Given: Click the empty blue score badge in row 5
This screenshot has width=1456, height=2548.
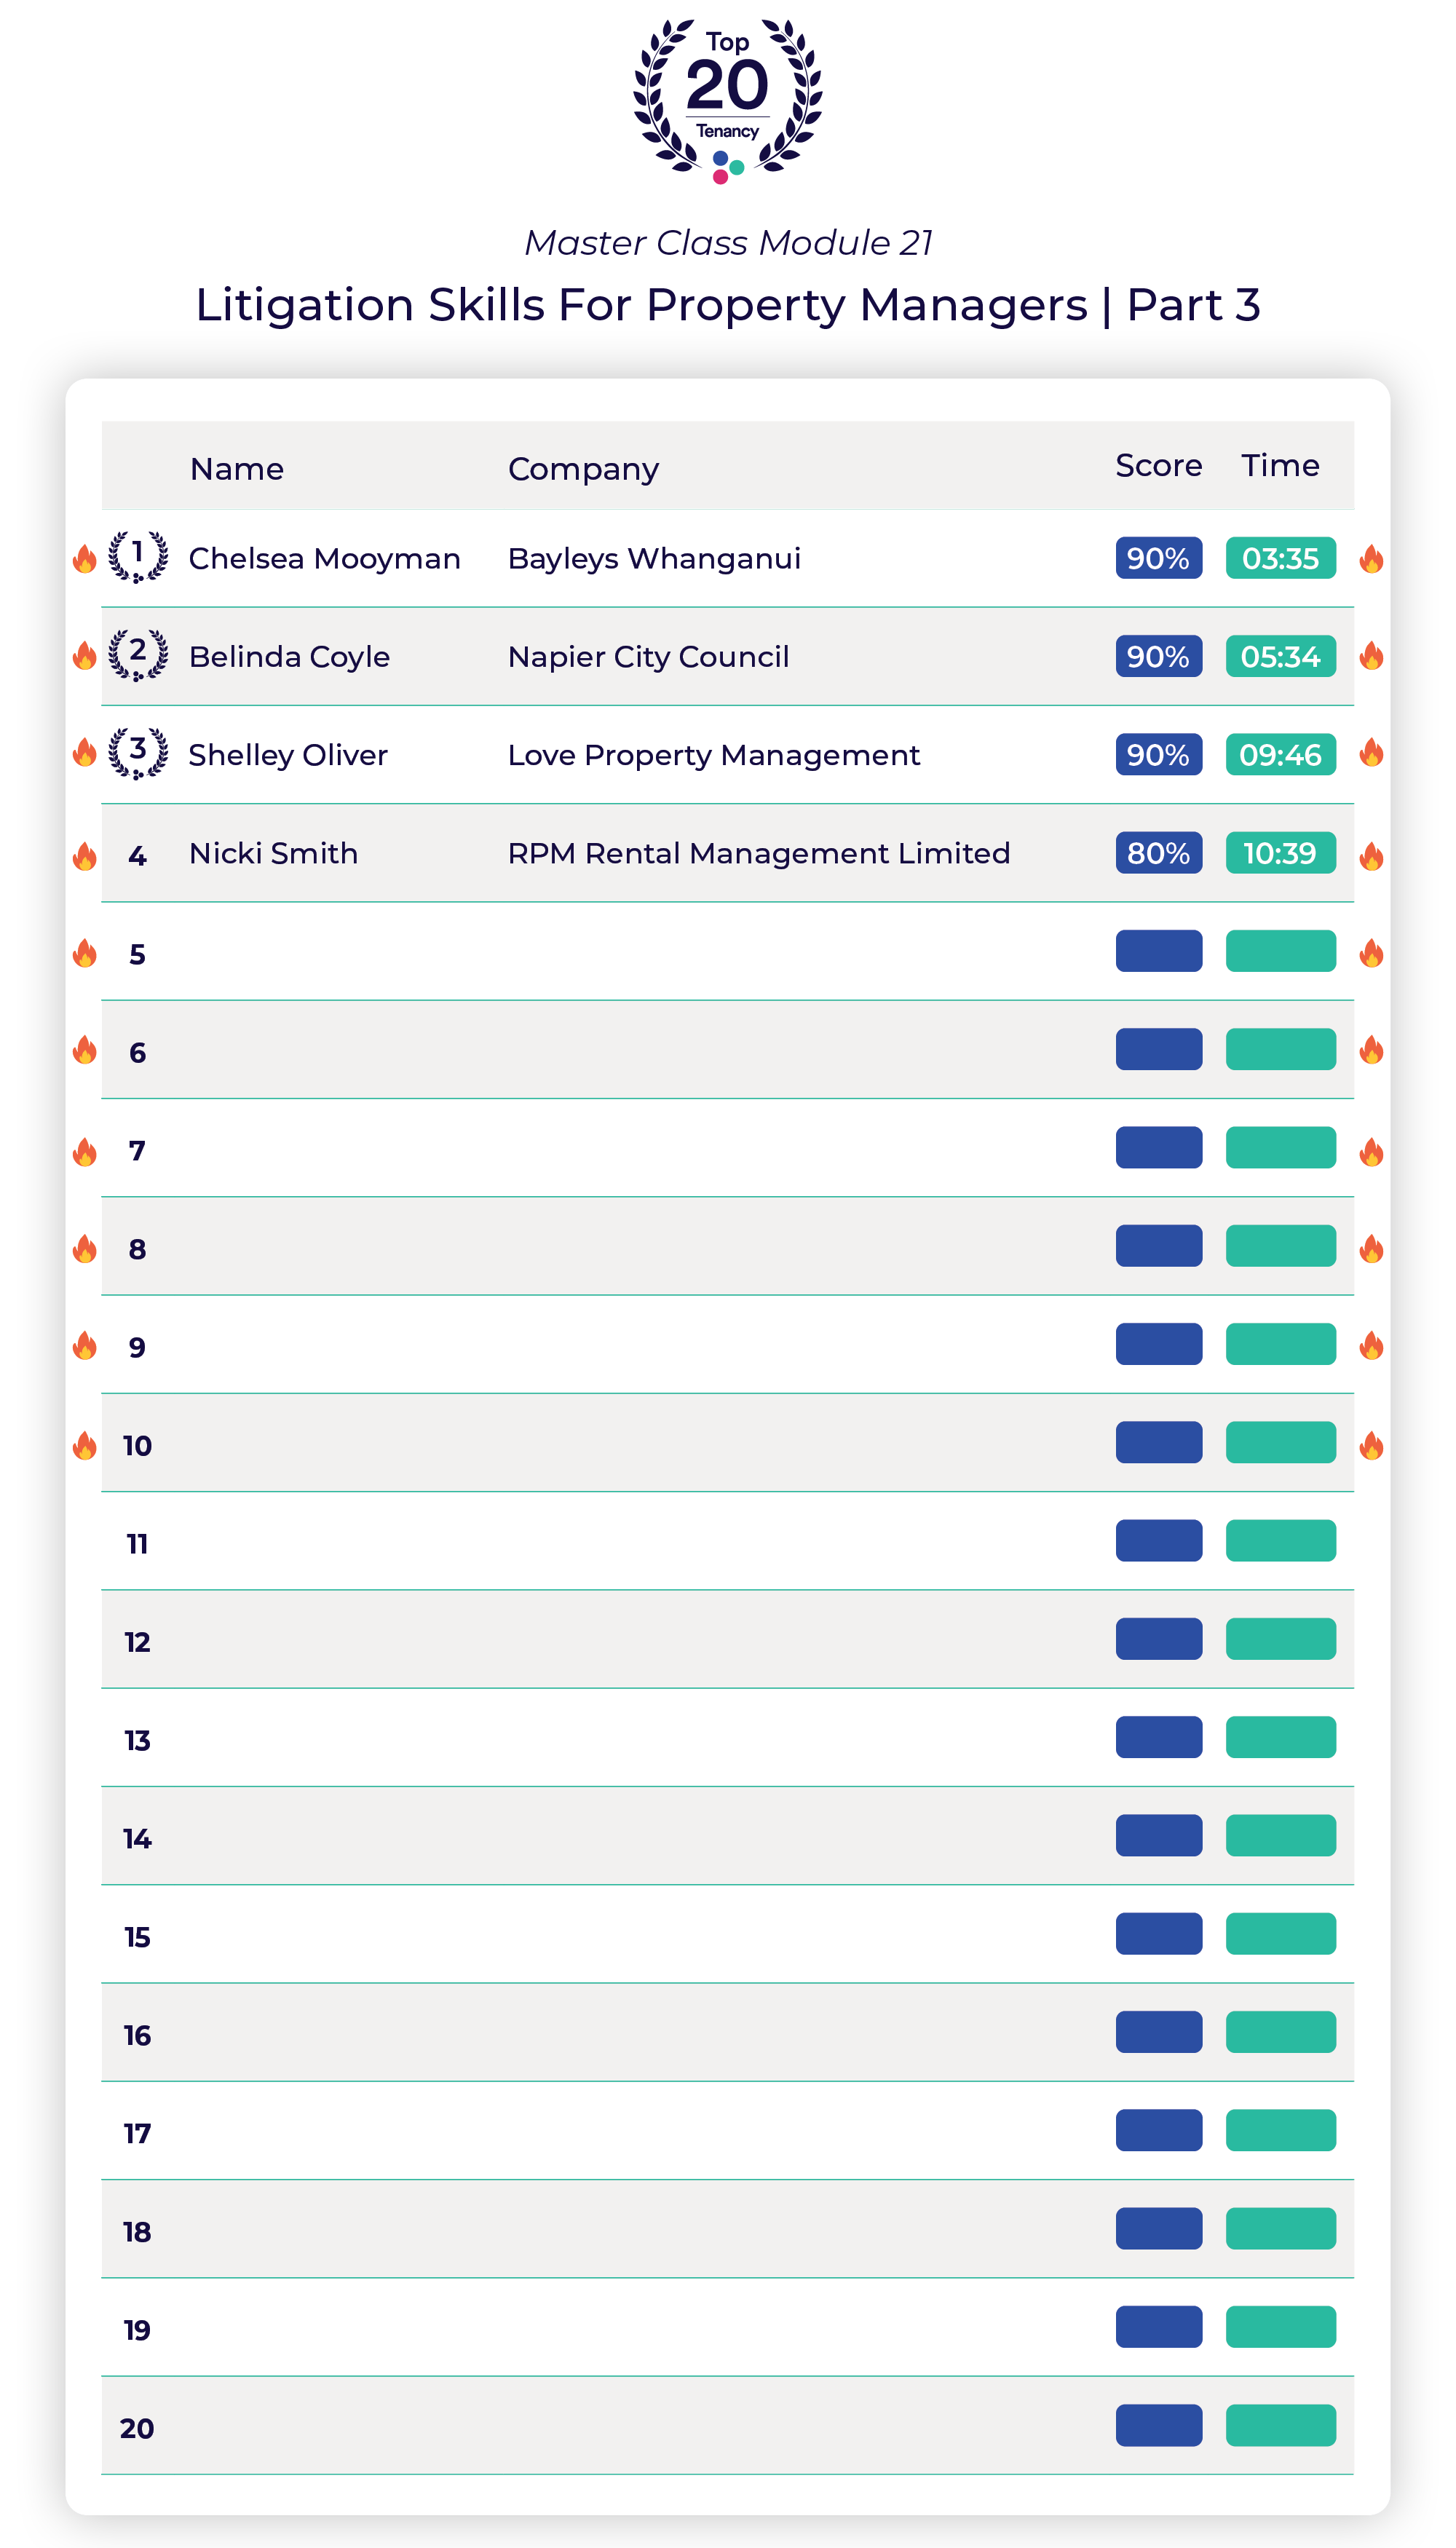Looking at the screenshot, I should tap(1158, 951).
